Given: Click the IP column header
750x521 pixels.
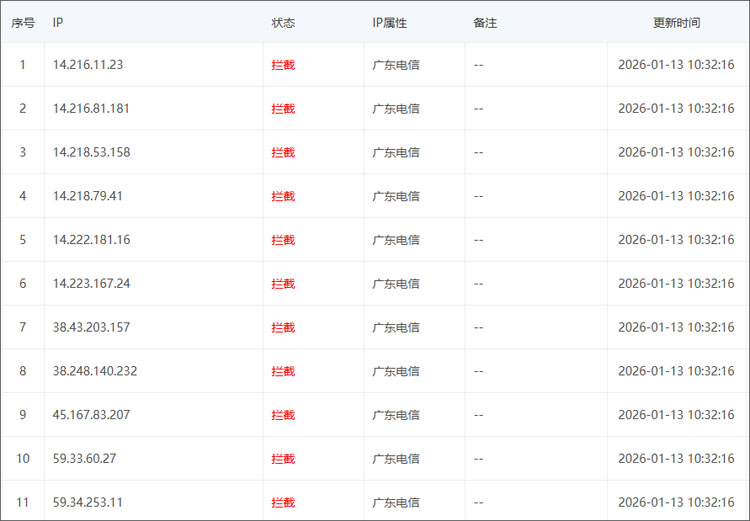Looking at the screenshot, I should (x=59, y=22).
